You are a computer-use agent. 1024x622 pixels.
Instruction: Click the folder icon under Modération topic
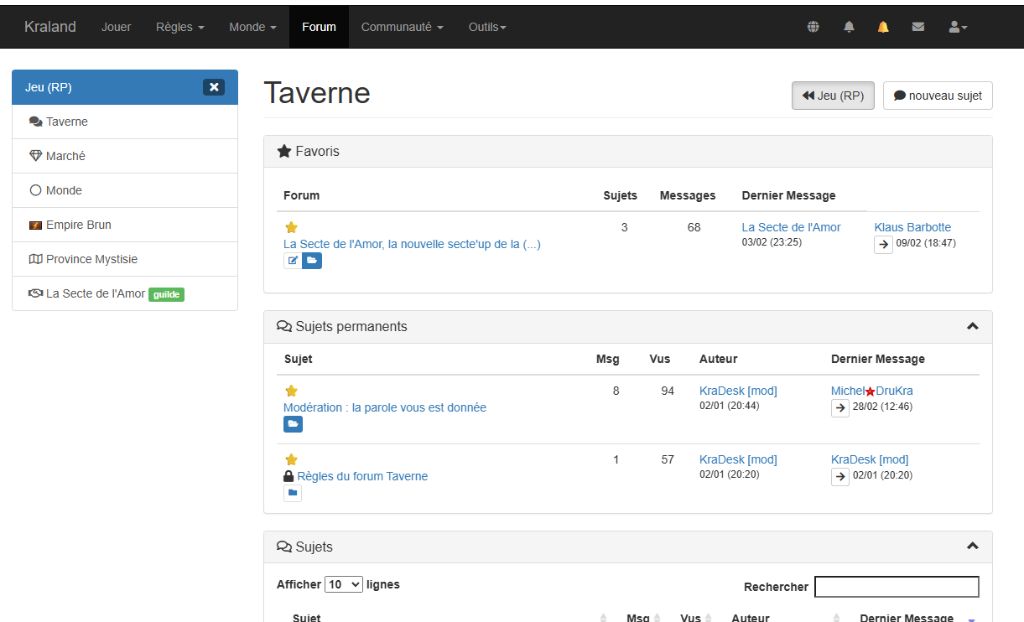point(293,425)
